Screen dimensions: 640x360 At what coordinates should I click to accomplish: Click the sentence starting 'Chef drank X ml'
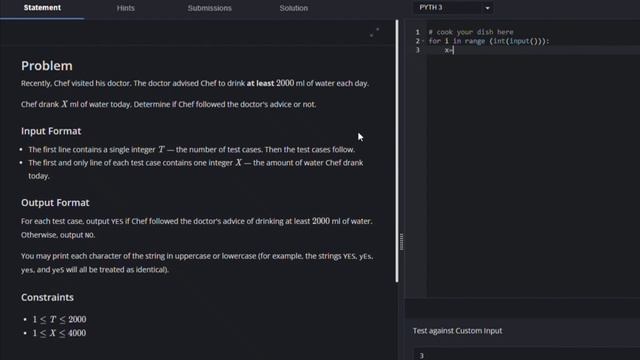click(x=169, y=104)
